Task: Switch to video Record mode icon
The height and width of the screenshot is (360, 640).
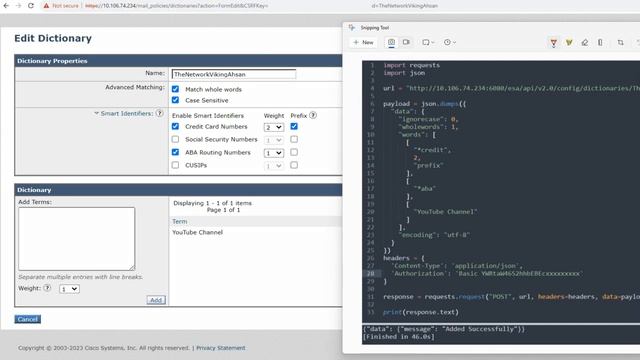Action: [406, 42]
